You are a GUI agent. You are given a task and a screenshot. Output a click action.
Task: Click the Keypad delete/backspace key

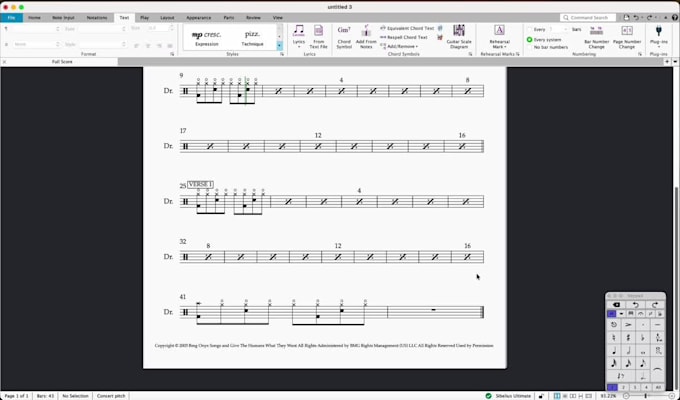pyautogui.click(x=616, y=305)
